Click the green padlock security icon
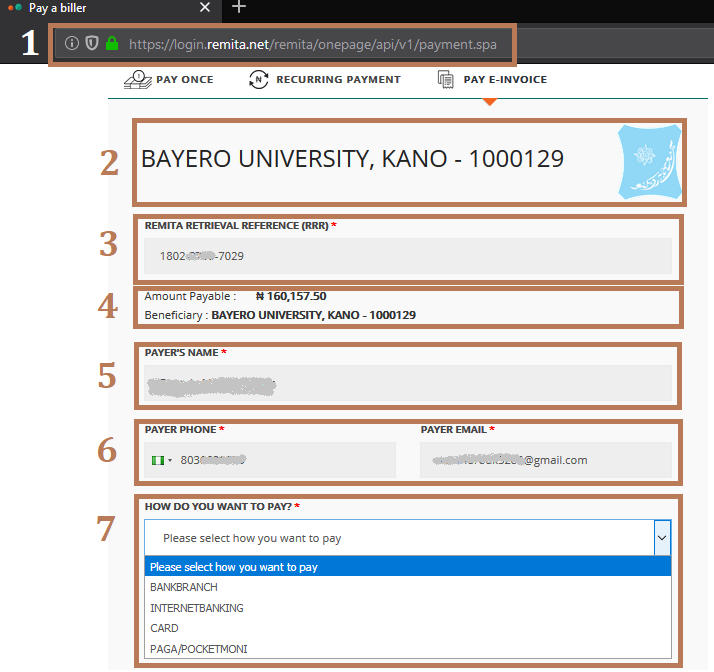Viewport: 714px width, 672px height. (111, 44)
